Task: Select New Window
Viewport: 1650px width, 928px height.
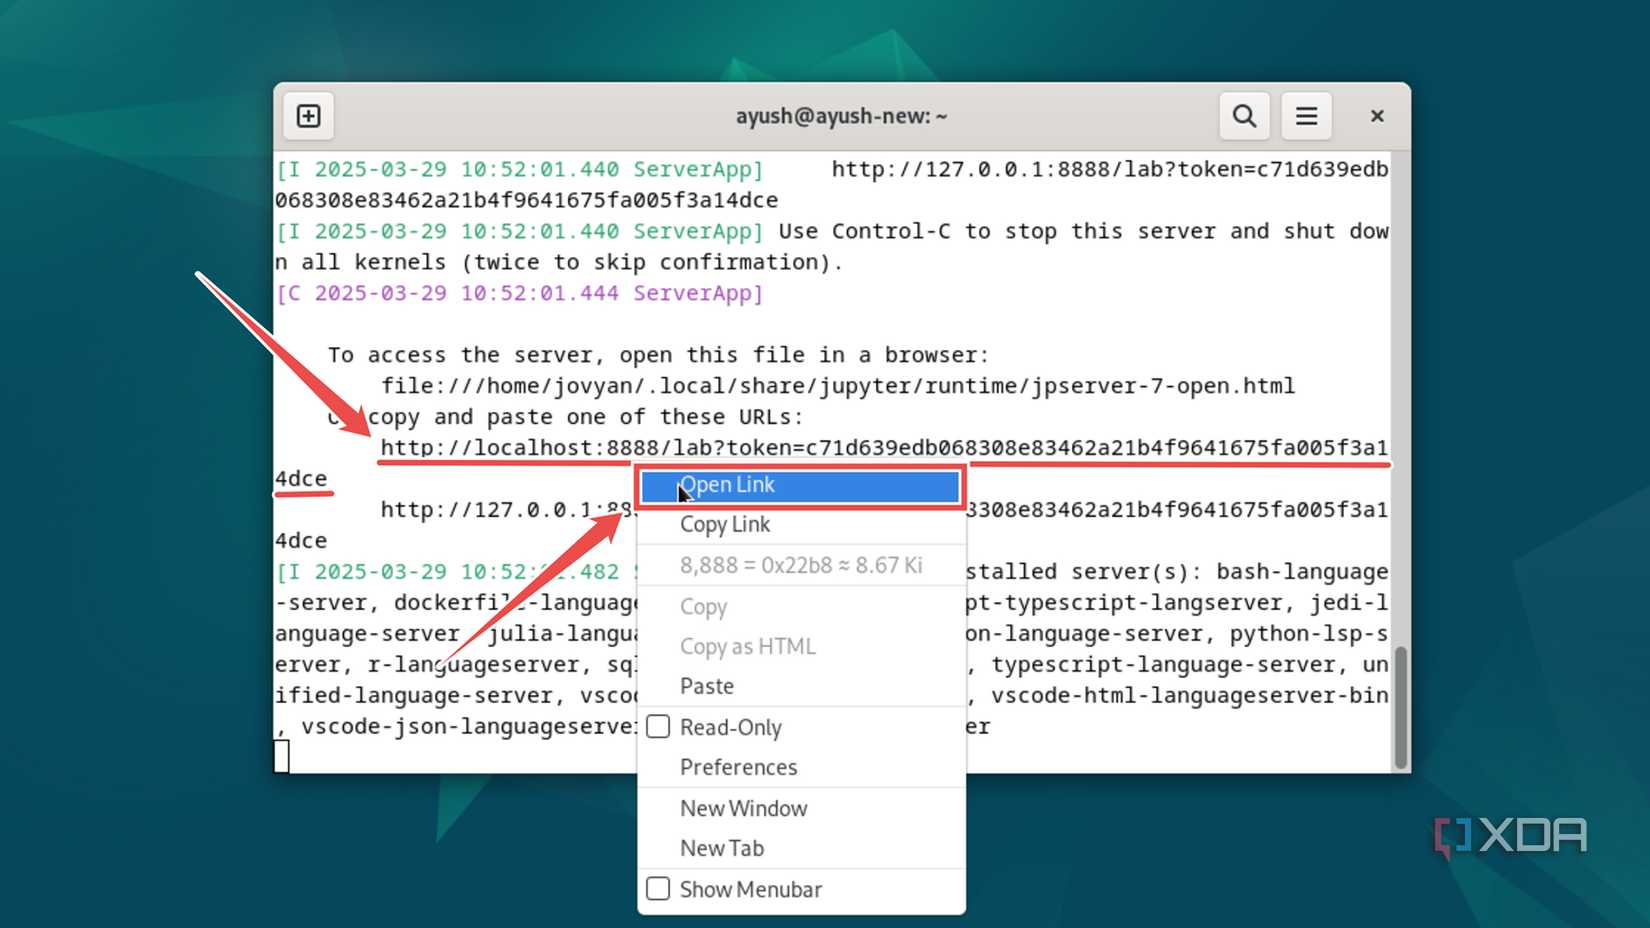Action: coord(744,808)
